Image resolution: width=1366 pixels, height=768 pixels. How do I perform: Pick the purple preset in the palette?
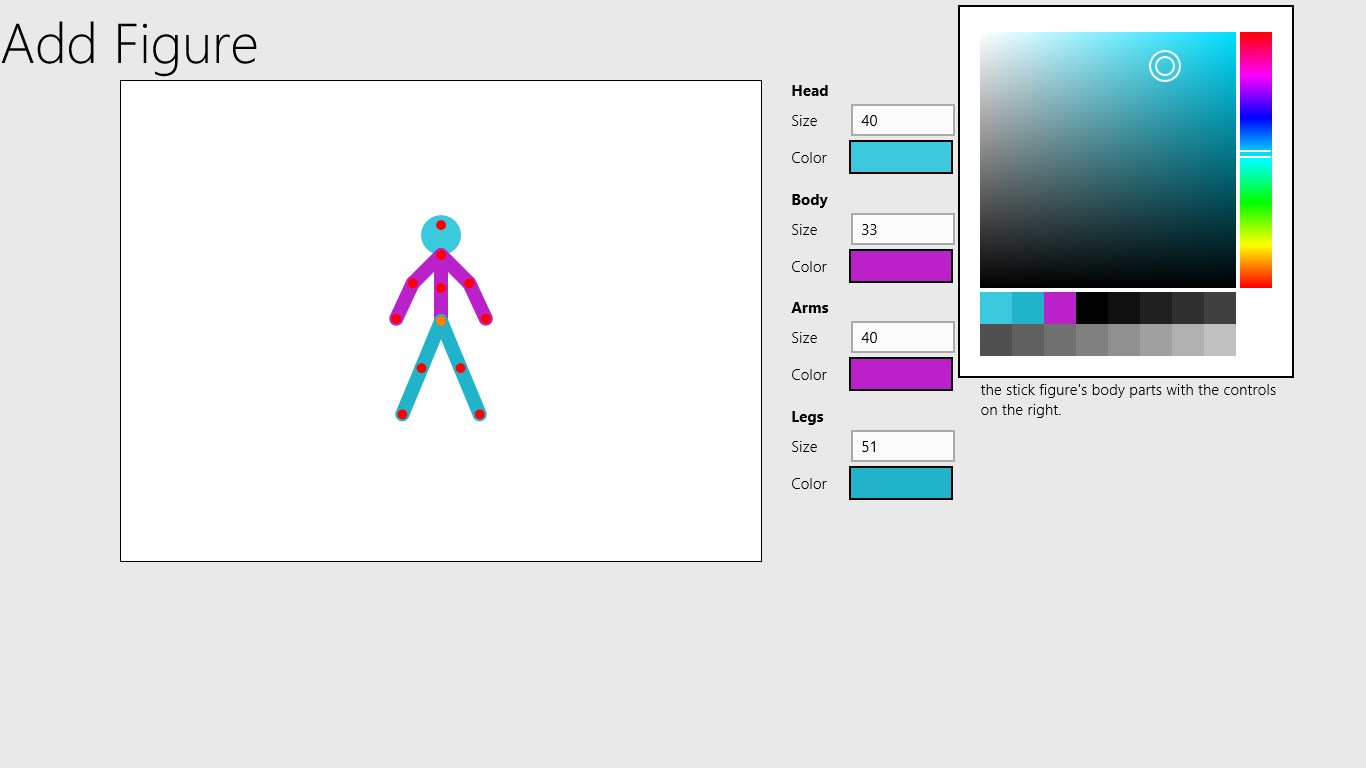coord(1059,308)
